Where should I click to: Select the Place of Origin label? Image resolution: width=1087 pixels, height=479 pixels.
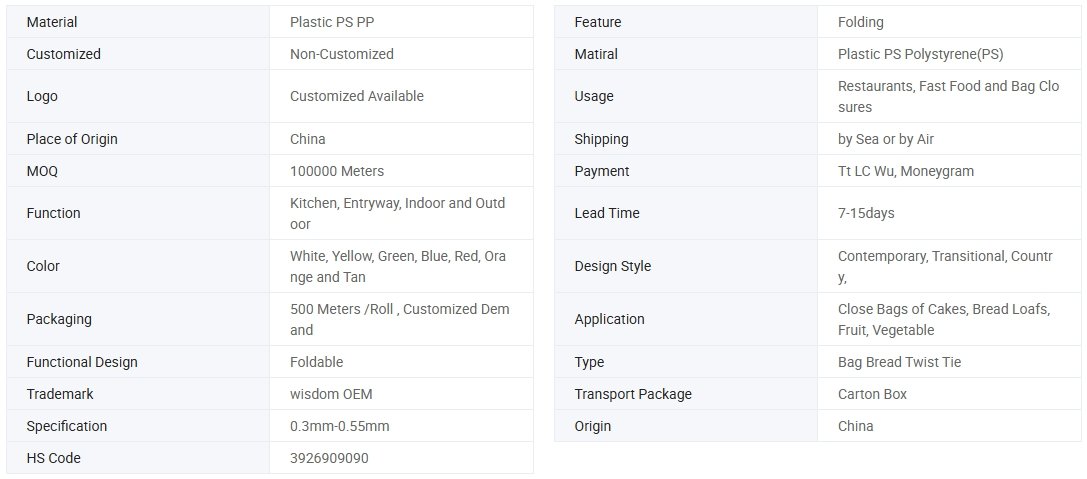pos(72,139)
